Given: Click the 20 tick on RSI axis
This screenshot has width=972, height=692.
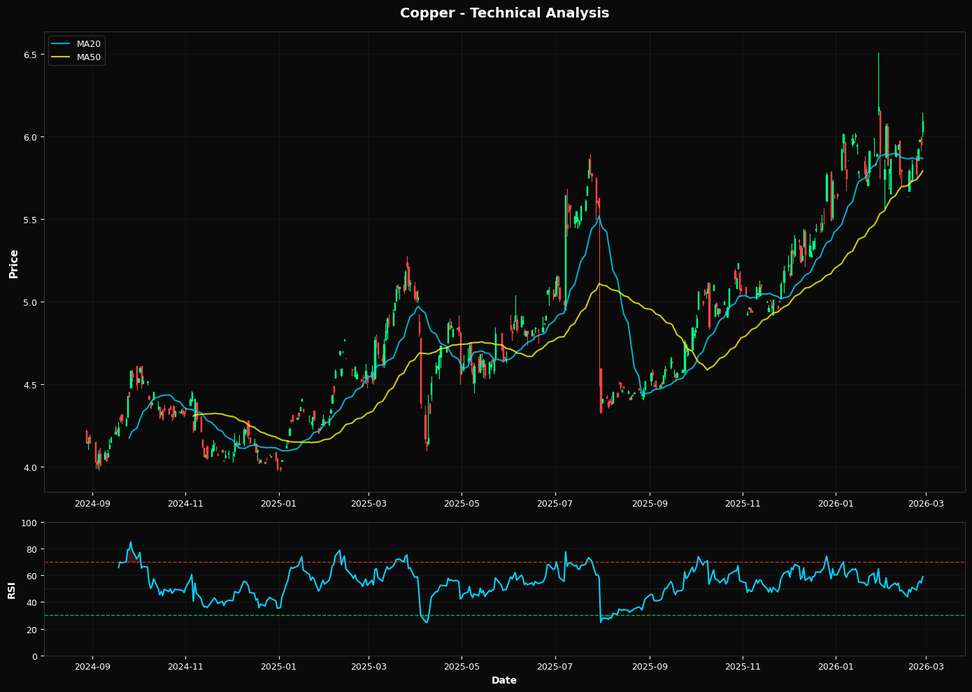Looking at the screenshot, I should (x=32, y=629).
